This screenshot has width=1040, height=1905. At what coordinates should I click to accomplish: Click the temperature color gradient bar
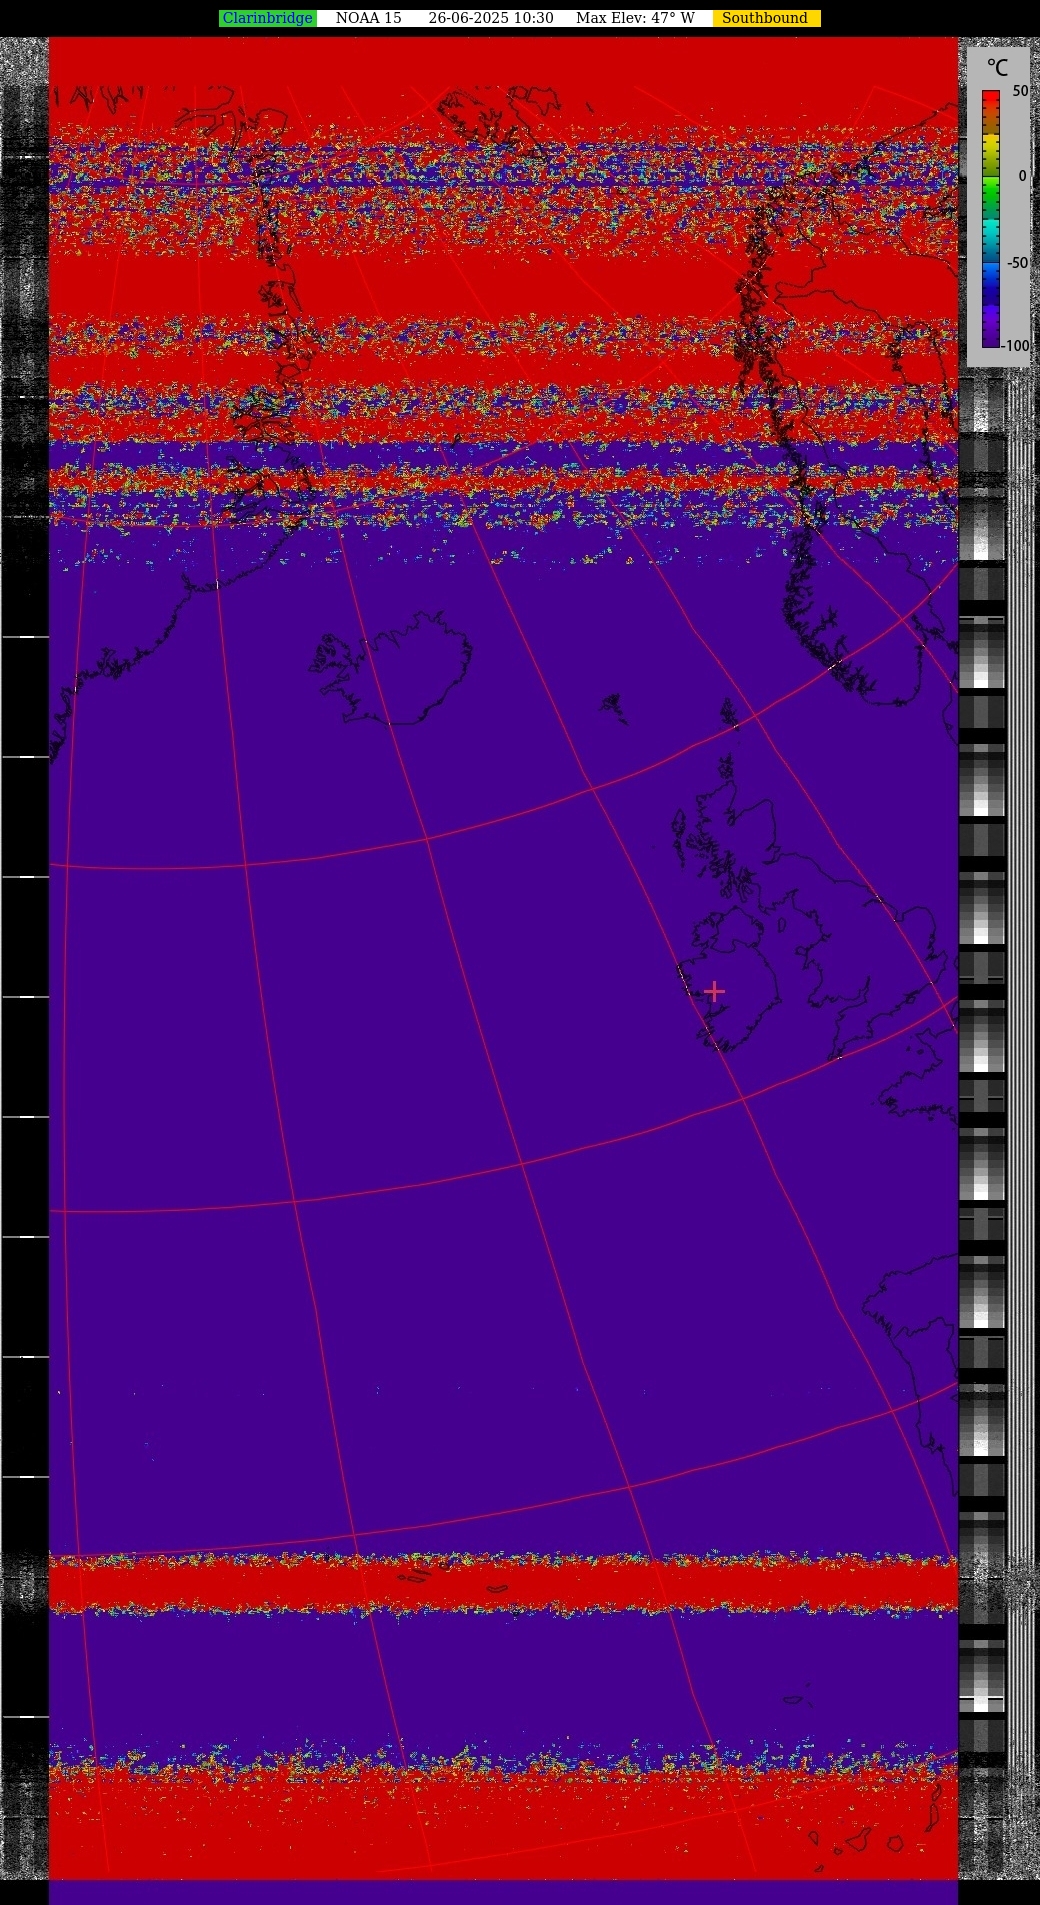point(991,219)
